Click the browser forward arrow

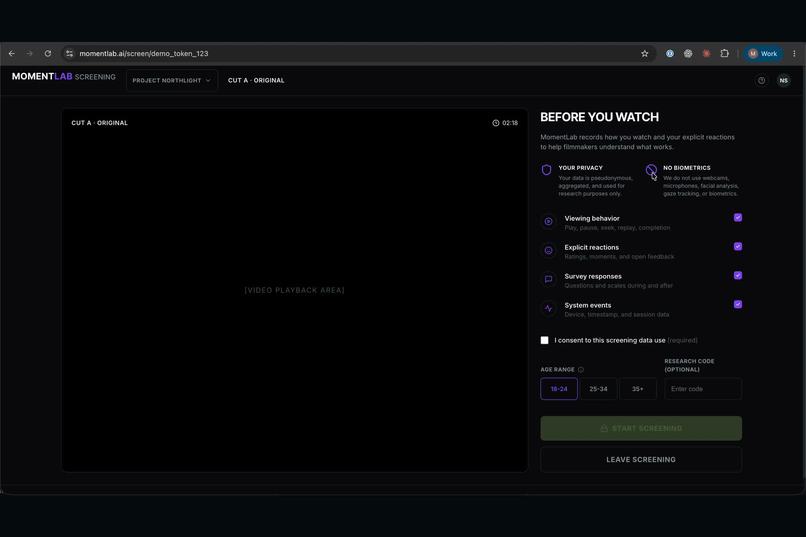(30, 53)
